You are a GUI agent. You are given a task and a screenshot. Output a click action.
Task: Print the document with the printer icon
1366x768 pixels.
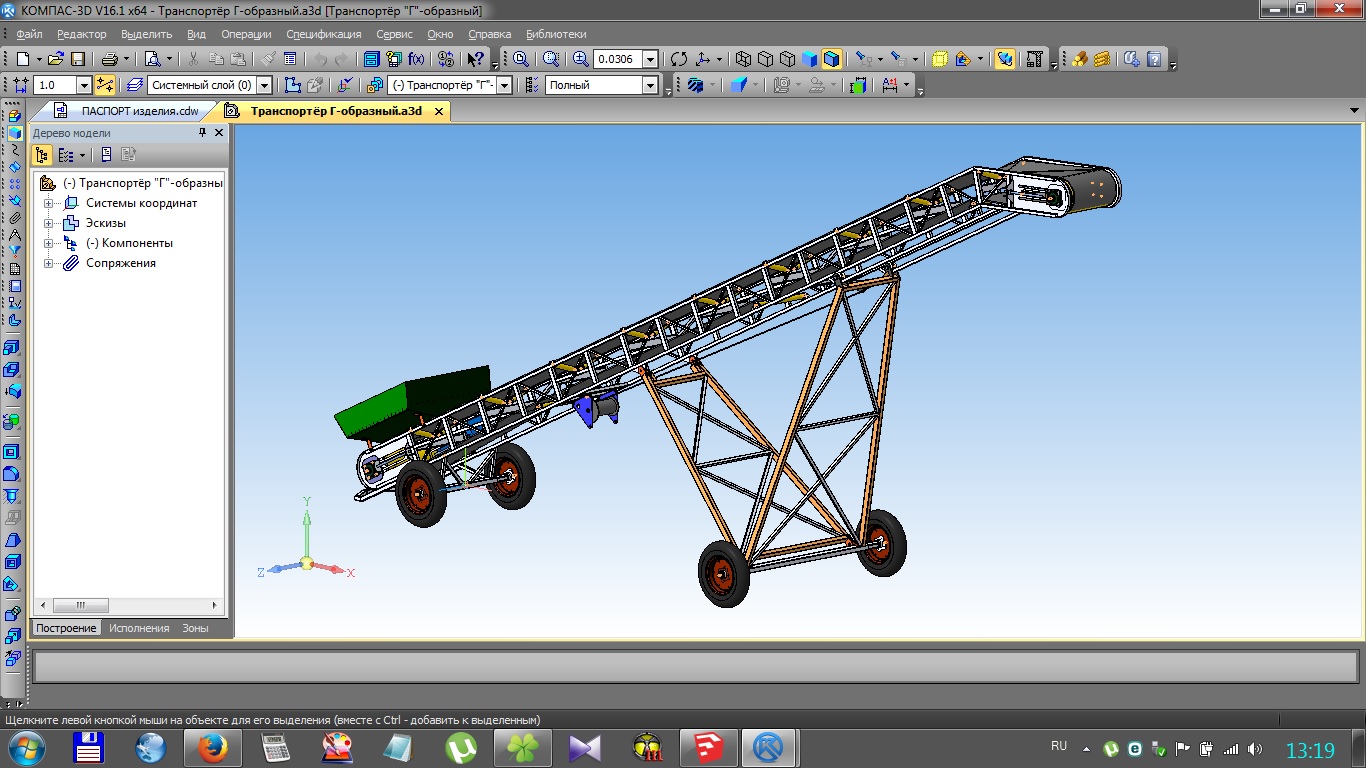(x=111, y=59)
